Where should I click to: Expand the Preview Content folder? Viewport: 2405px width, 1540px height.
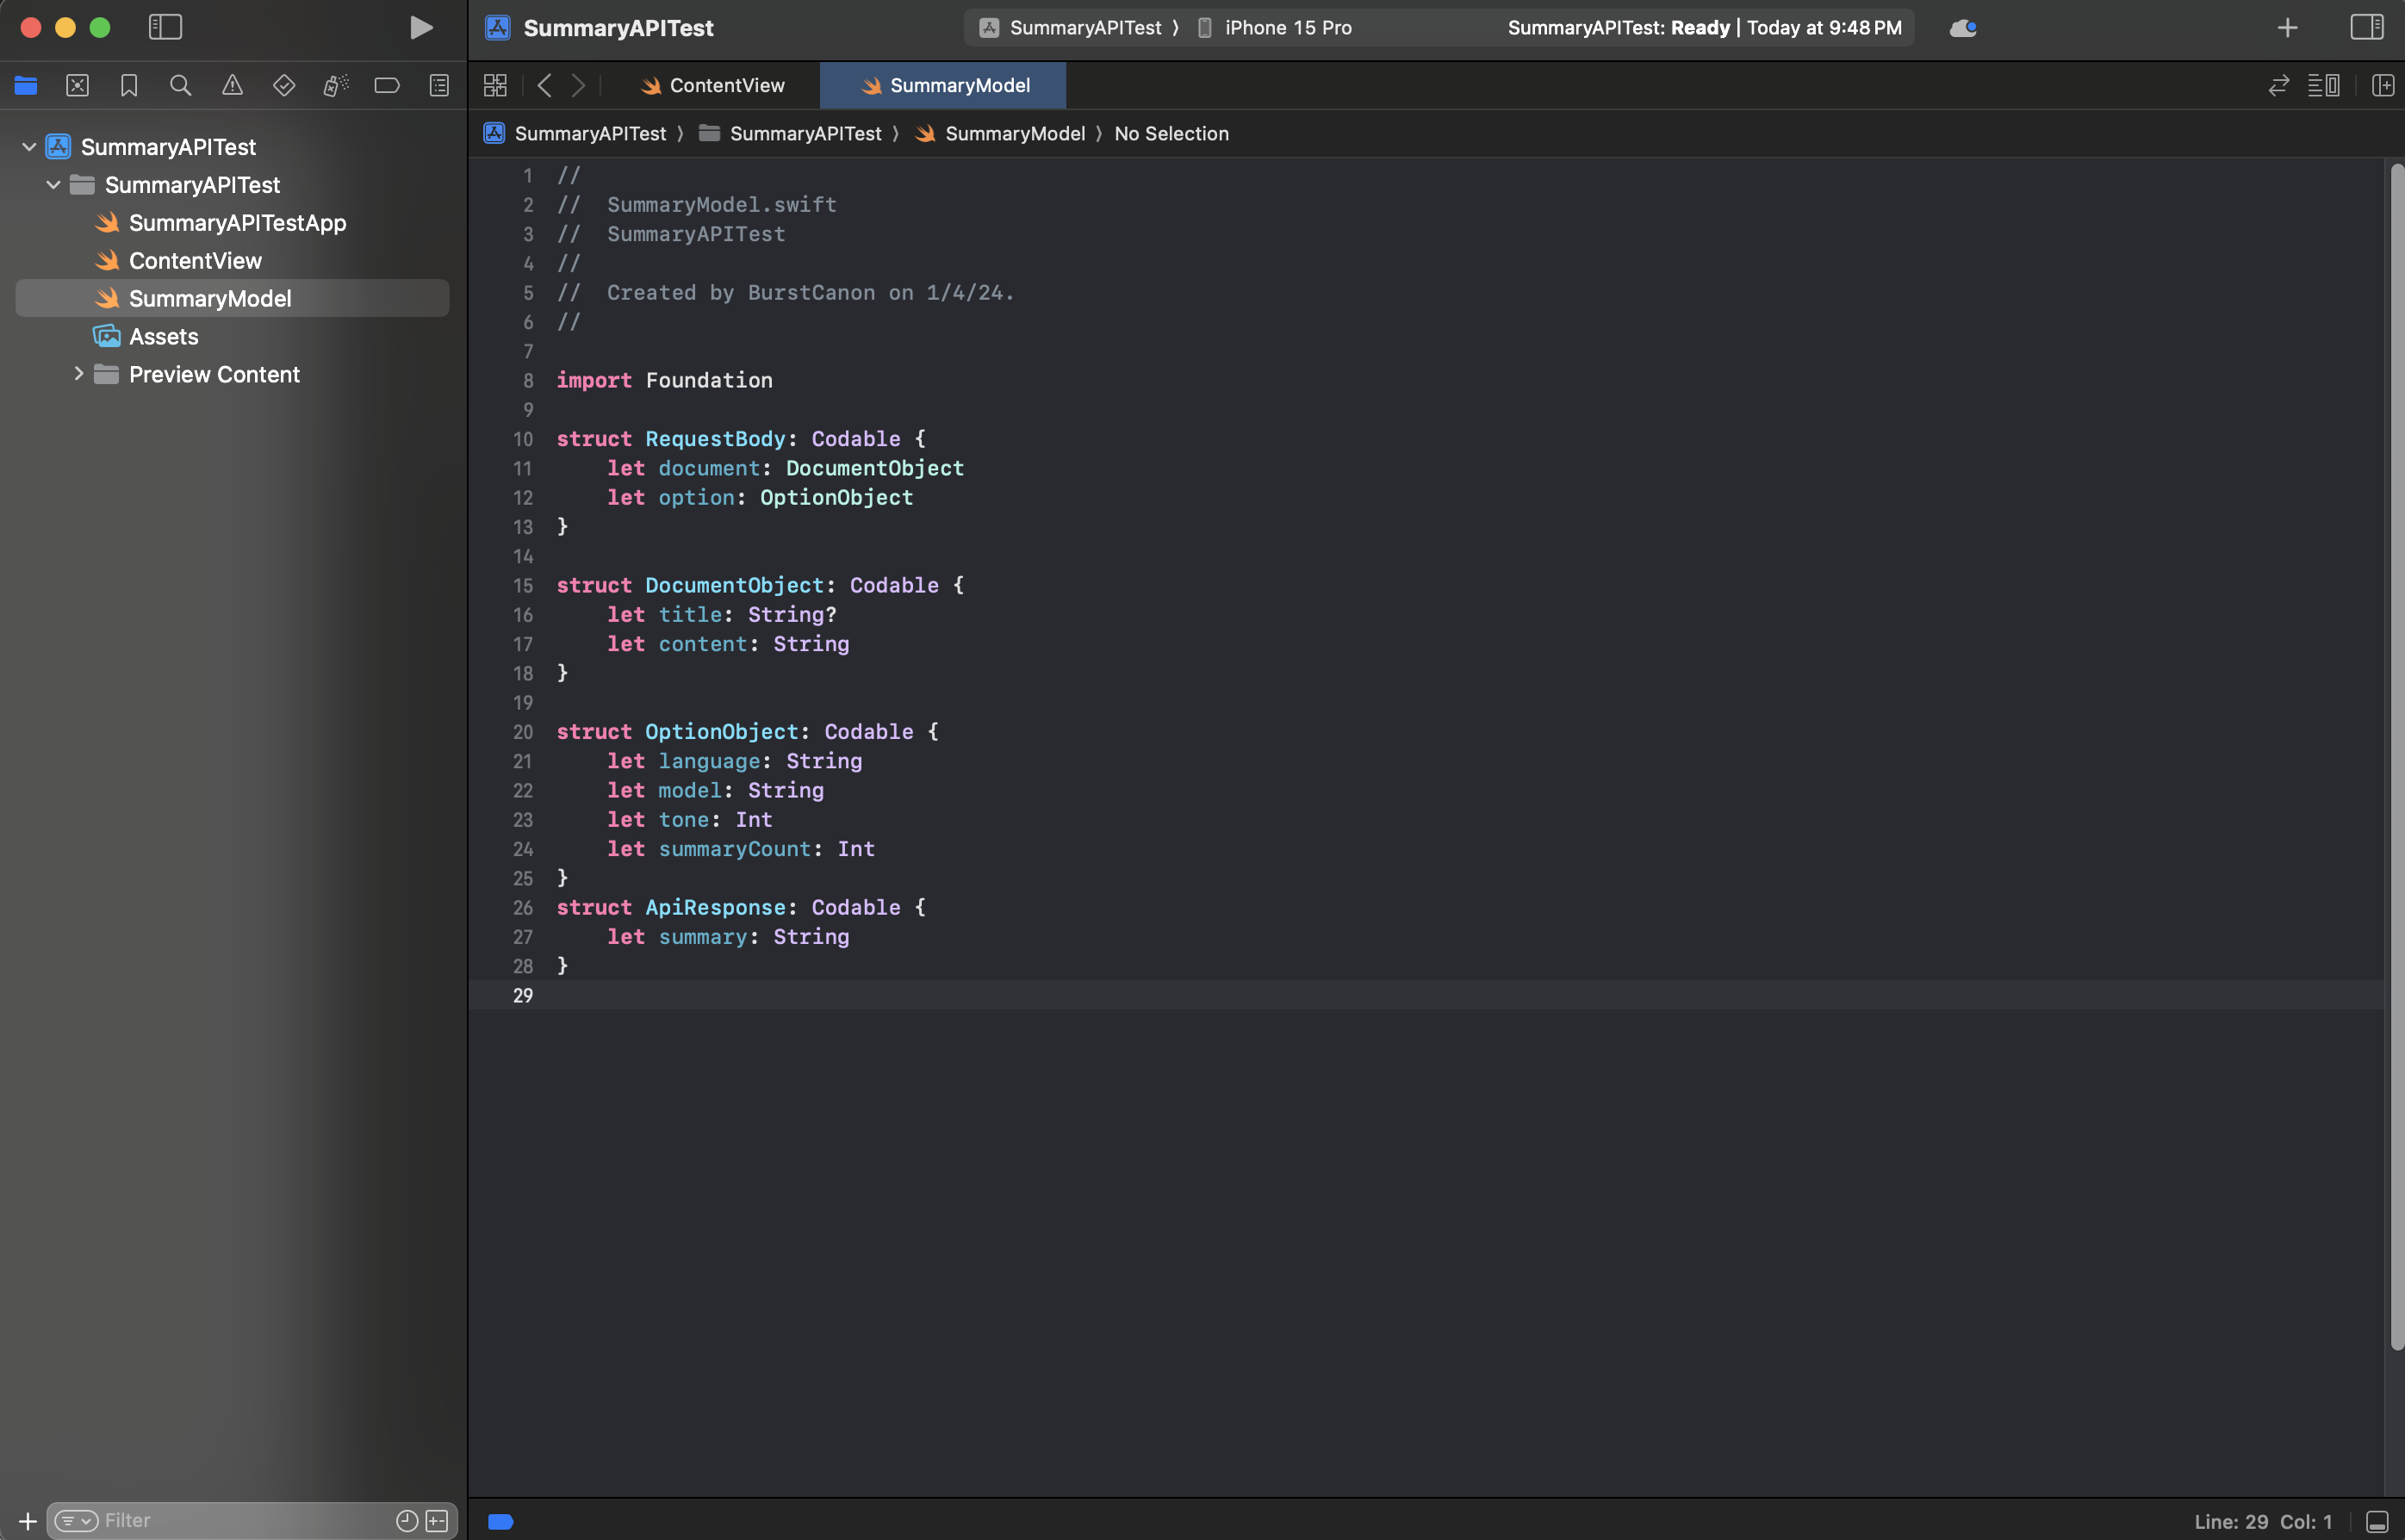(x=79, y=374)
